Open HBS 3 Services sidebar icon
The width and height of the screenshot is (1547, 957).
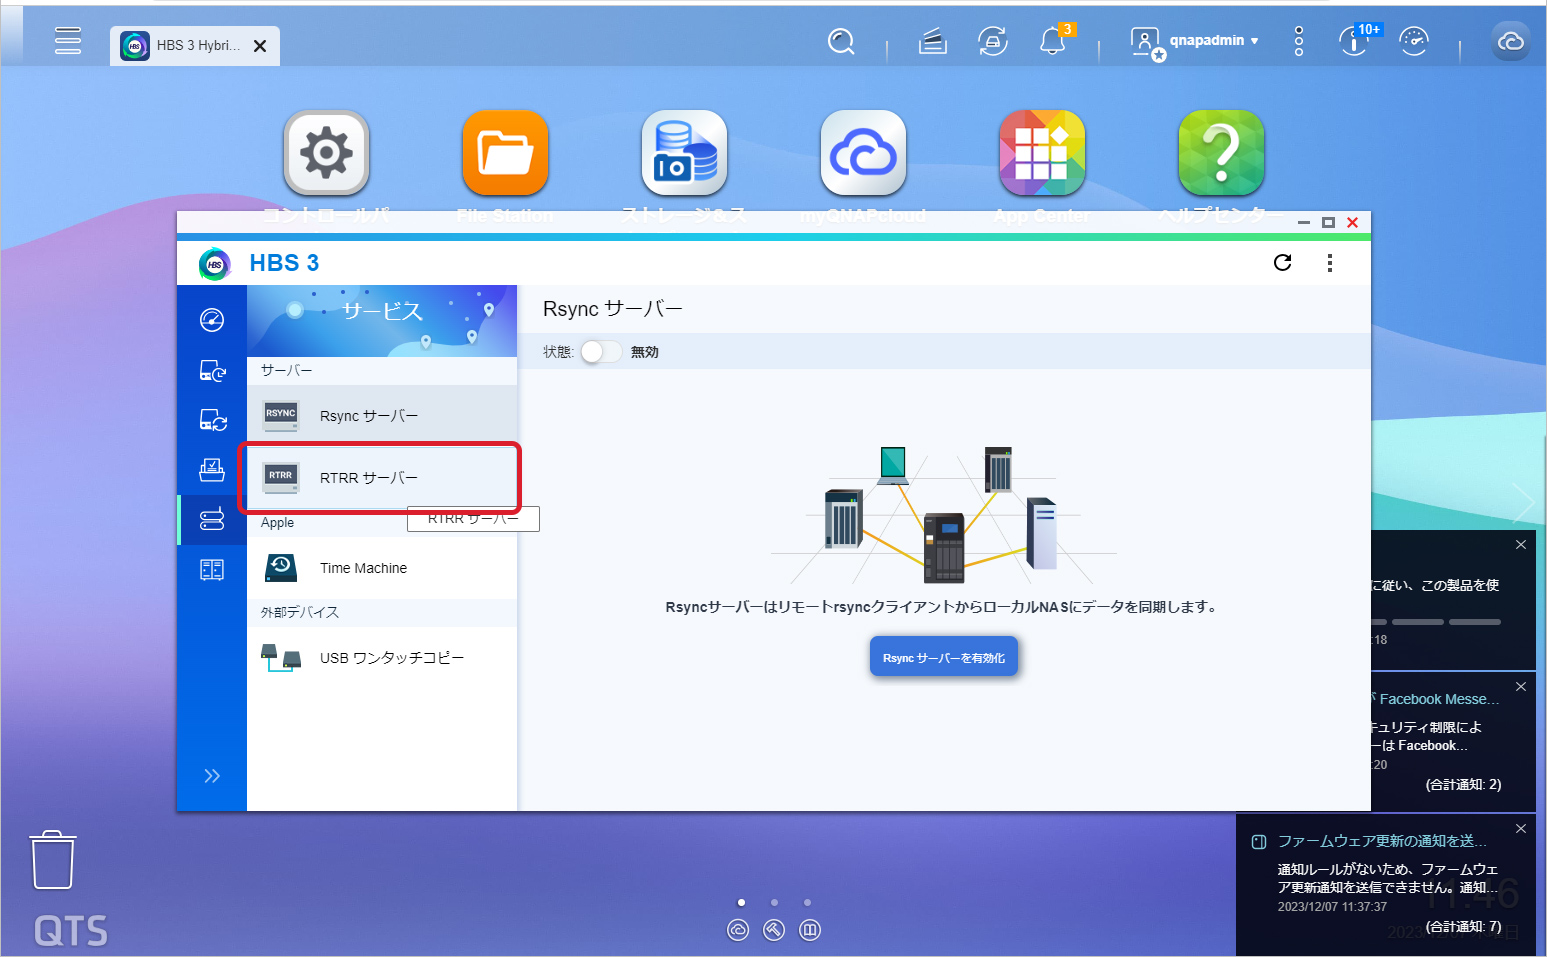pos(212,519)
